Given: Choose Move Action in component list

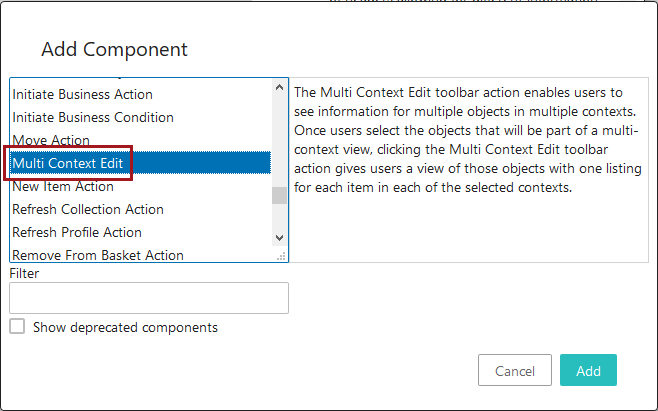Looking at the screenshot, I should 51,141.
